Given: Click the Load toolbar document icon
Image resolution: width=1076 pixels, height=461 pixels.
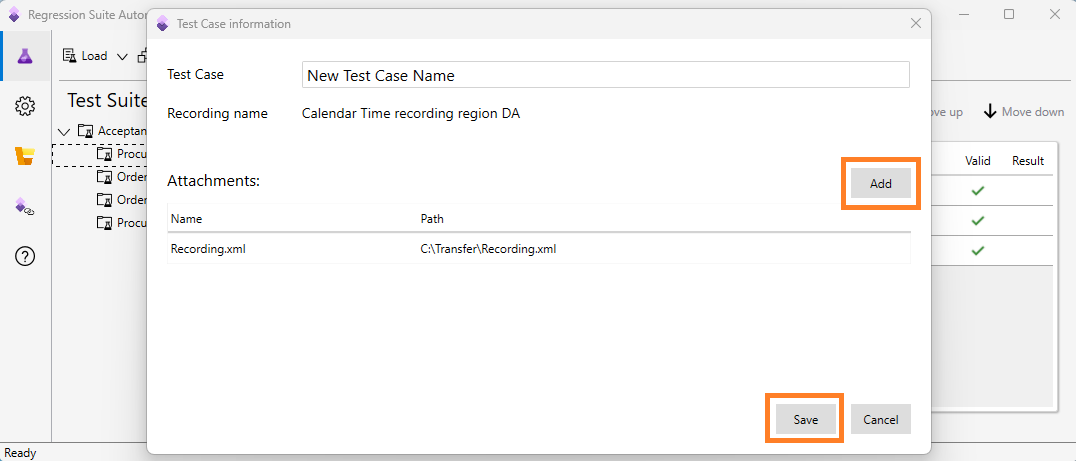Looking at the screenshot, I should coord(70,56).
